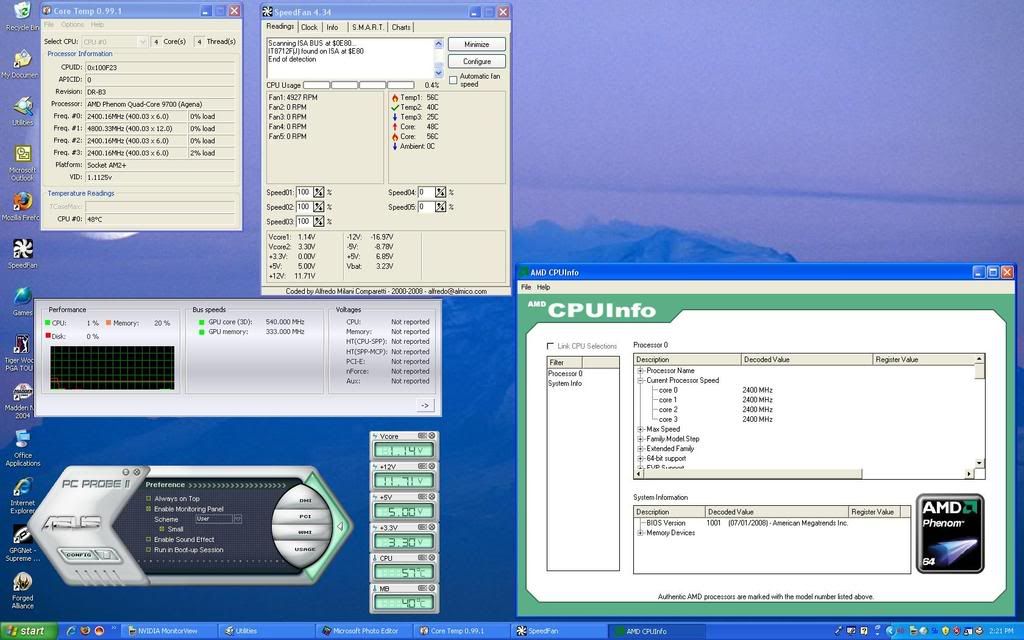Click the Speed01 spinner control

(319, 192)
